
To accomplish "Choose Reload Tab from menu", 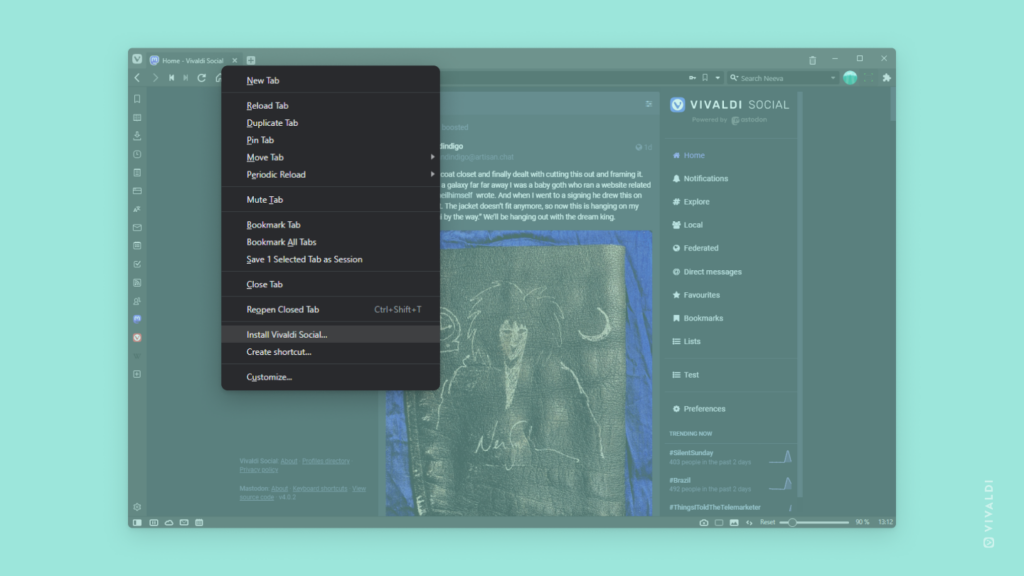I will [x=330, y=105].
